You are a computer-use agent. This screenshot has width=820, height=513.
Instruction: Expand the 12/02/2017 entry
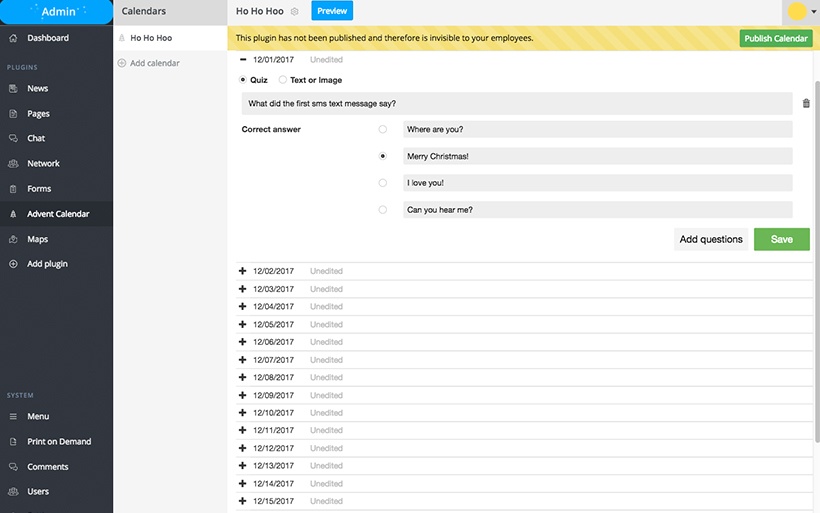(242, 271)
